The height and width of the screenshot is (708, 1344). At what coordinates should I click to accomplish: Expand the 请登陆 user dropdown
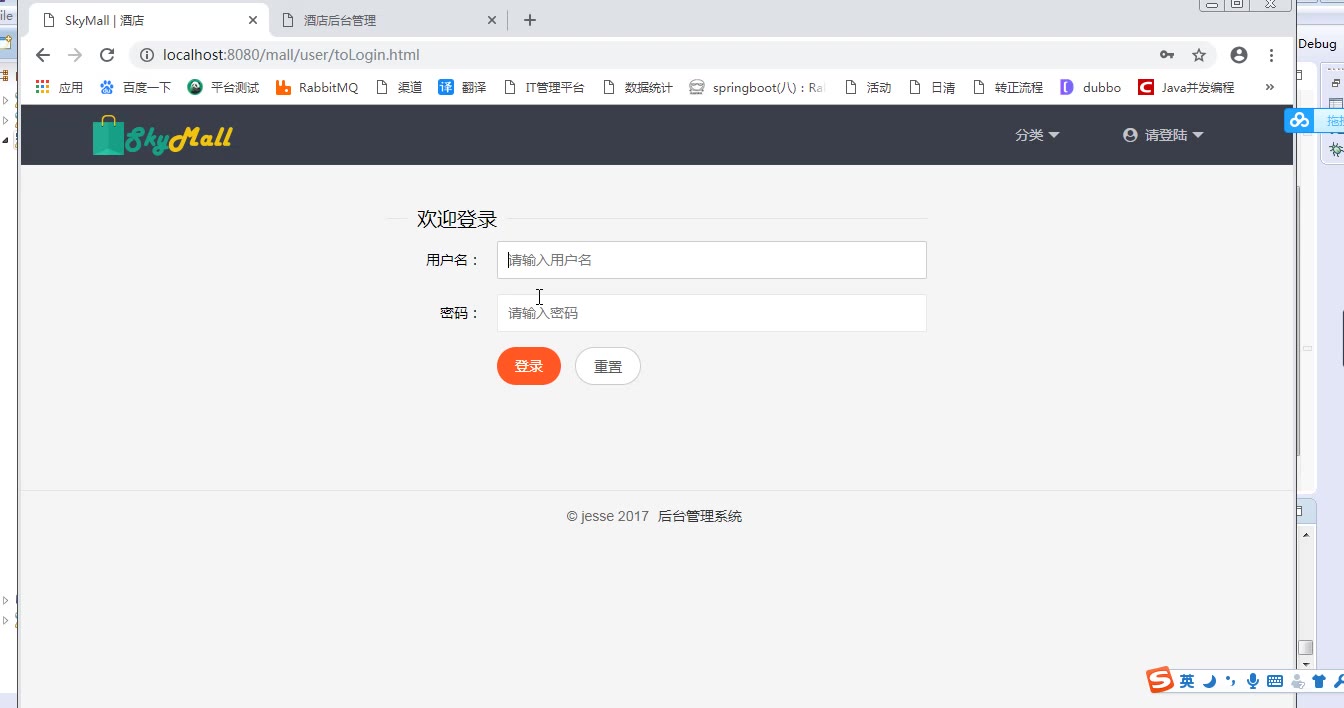coord(1163,135)
